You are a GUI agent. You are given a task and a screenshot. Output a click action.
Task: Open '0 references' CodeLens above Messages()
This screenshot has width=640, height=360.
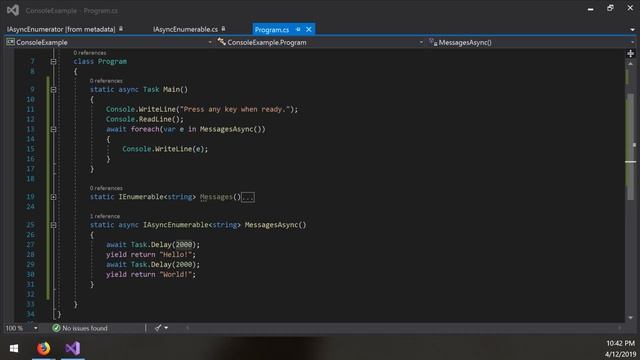pyautogui.click(x=106, y=188)
